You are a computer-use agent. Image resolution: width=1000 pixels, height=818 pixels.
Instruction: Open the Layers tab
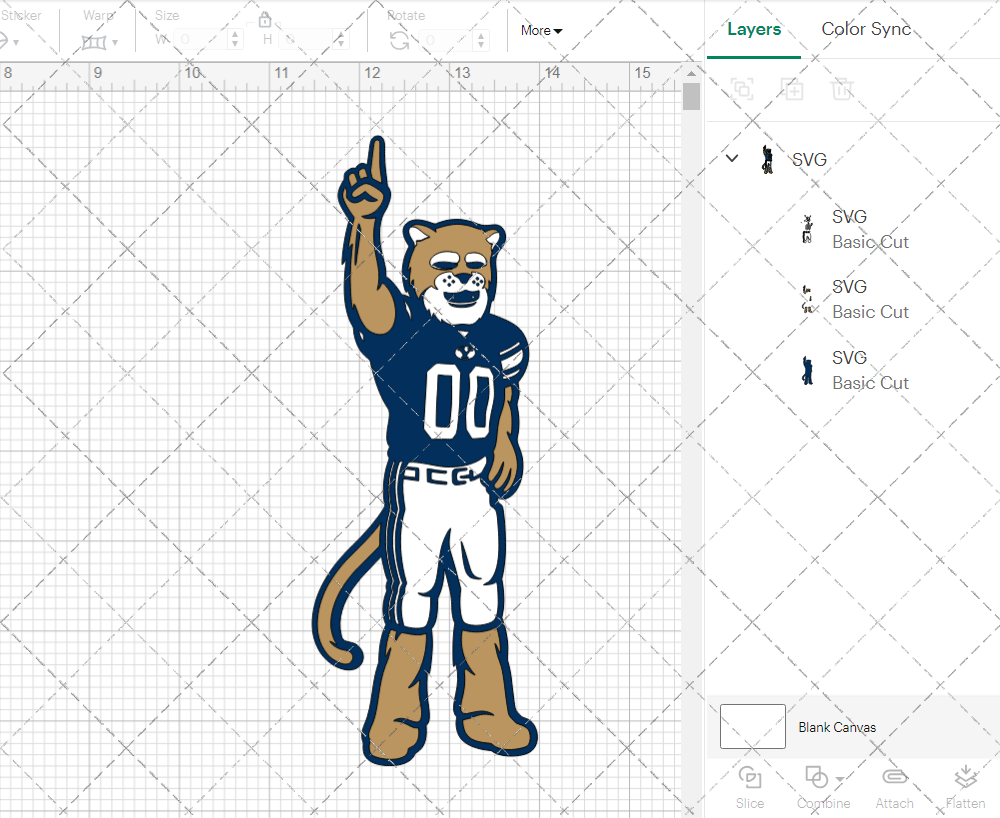pyautogui.click(x=754, y=29)
